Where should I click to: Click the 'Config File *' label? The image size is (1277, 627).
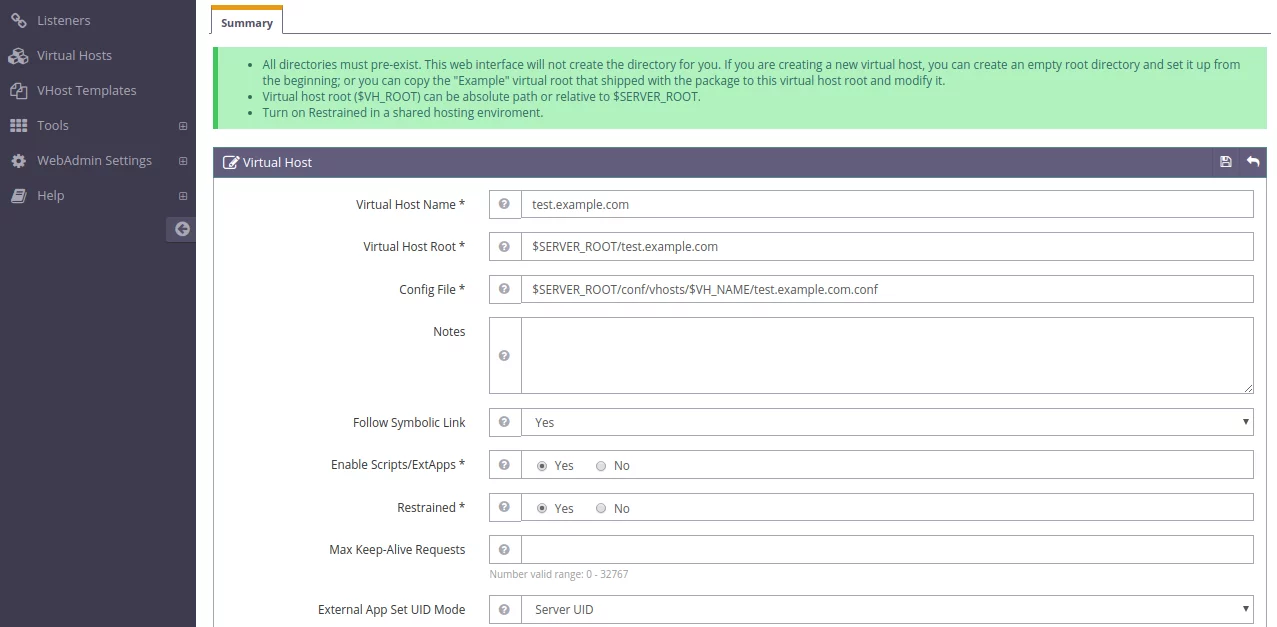432,289
